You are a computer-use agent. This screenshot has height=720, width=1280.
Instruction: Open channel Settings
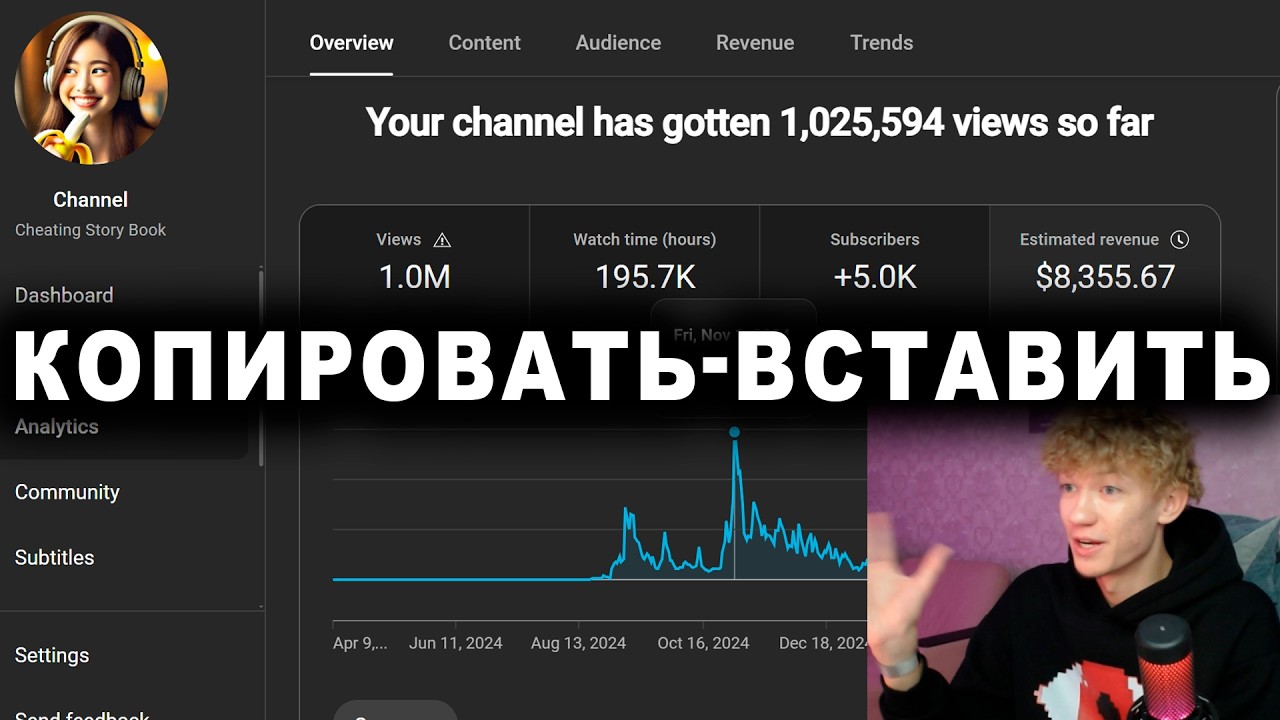tap(52, 655)
